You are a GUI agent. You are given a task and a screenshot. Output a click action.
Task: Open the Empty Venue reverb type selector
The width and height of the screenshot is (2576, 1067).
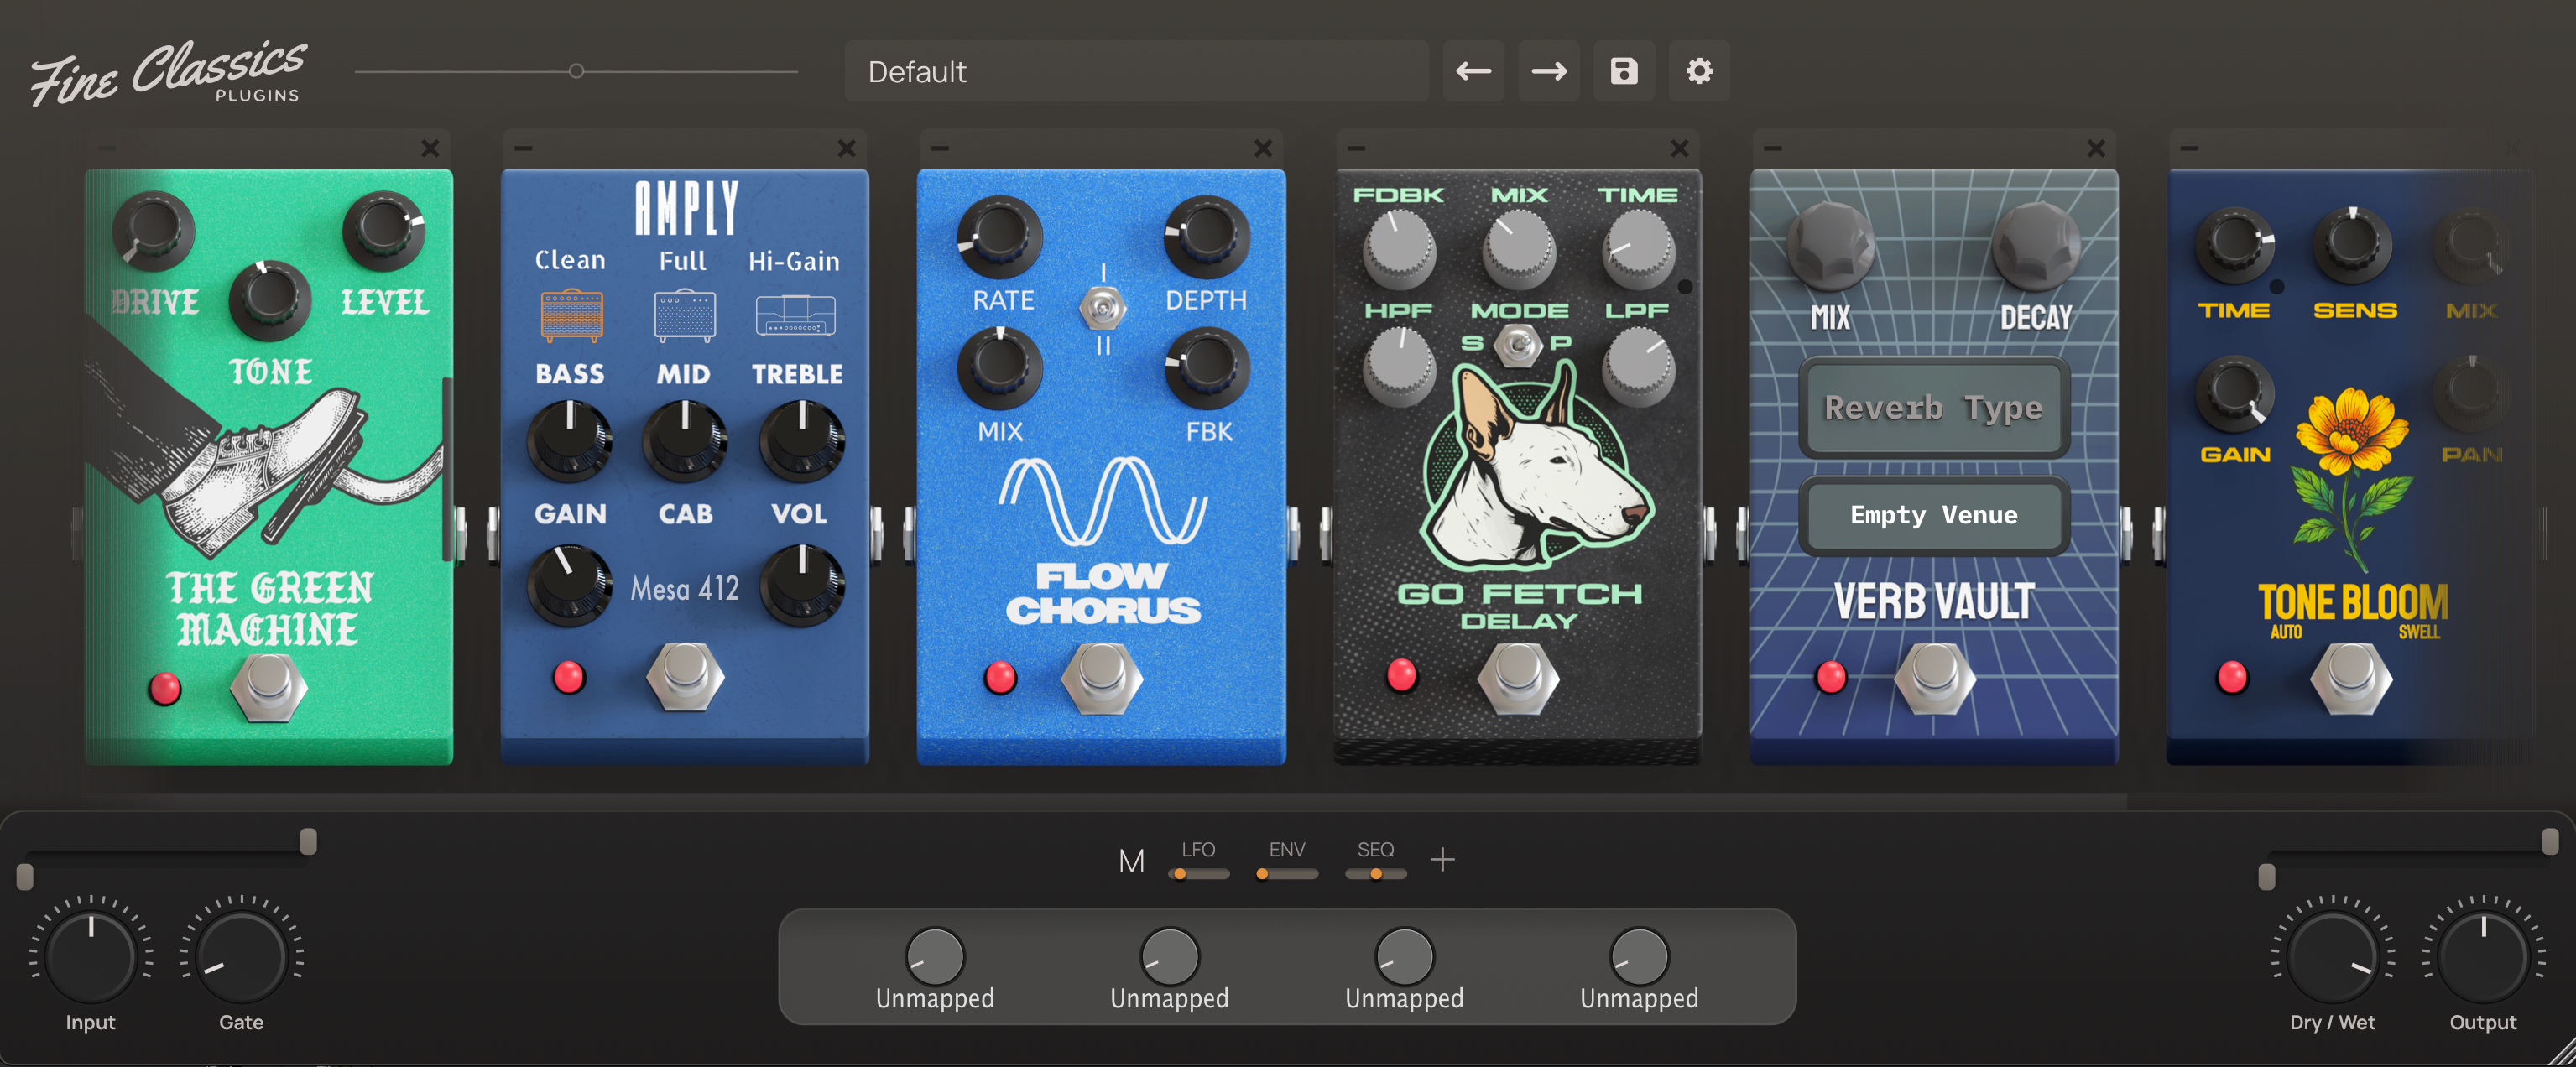tap(1933, 515)
